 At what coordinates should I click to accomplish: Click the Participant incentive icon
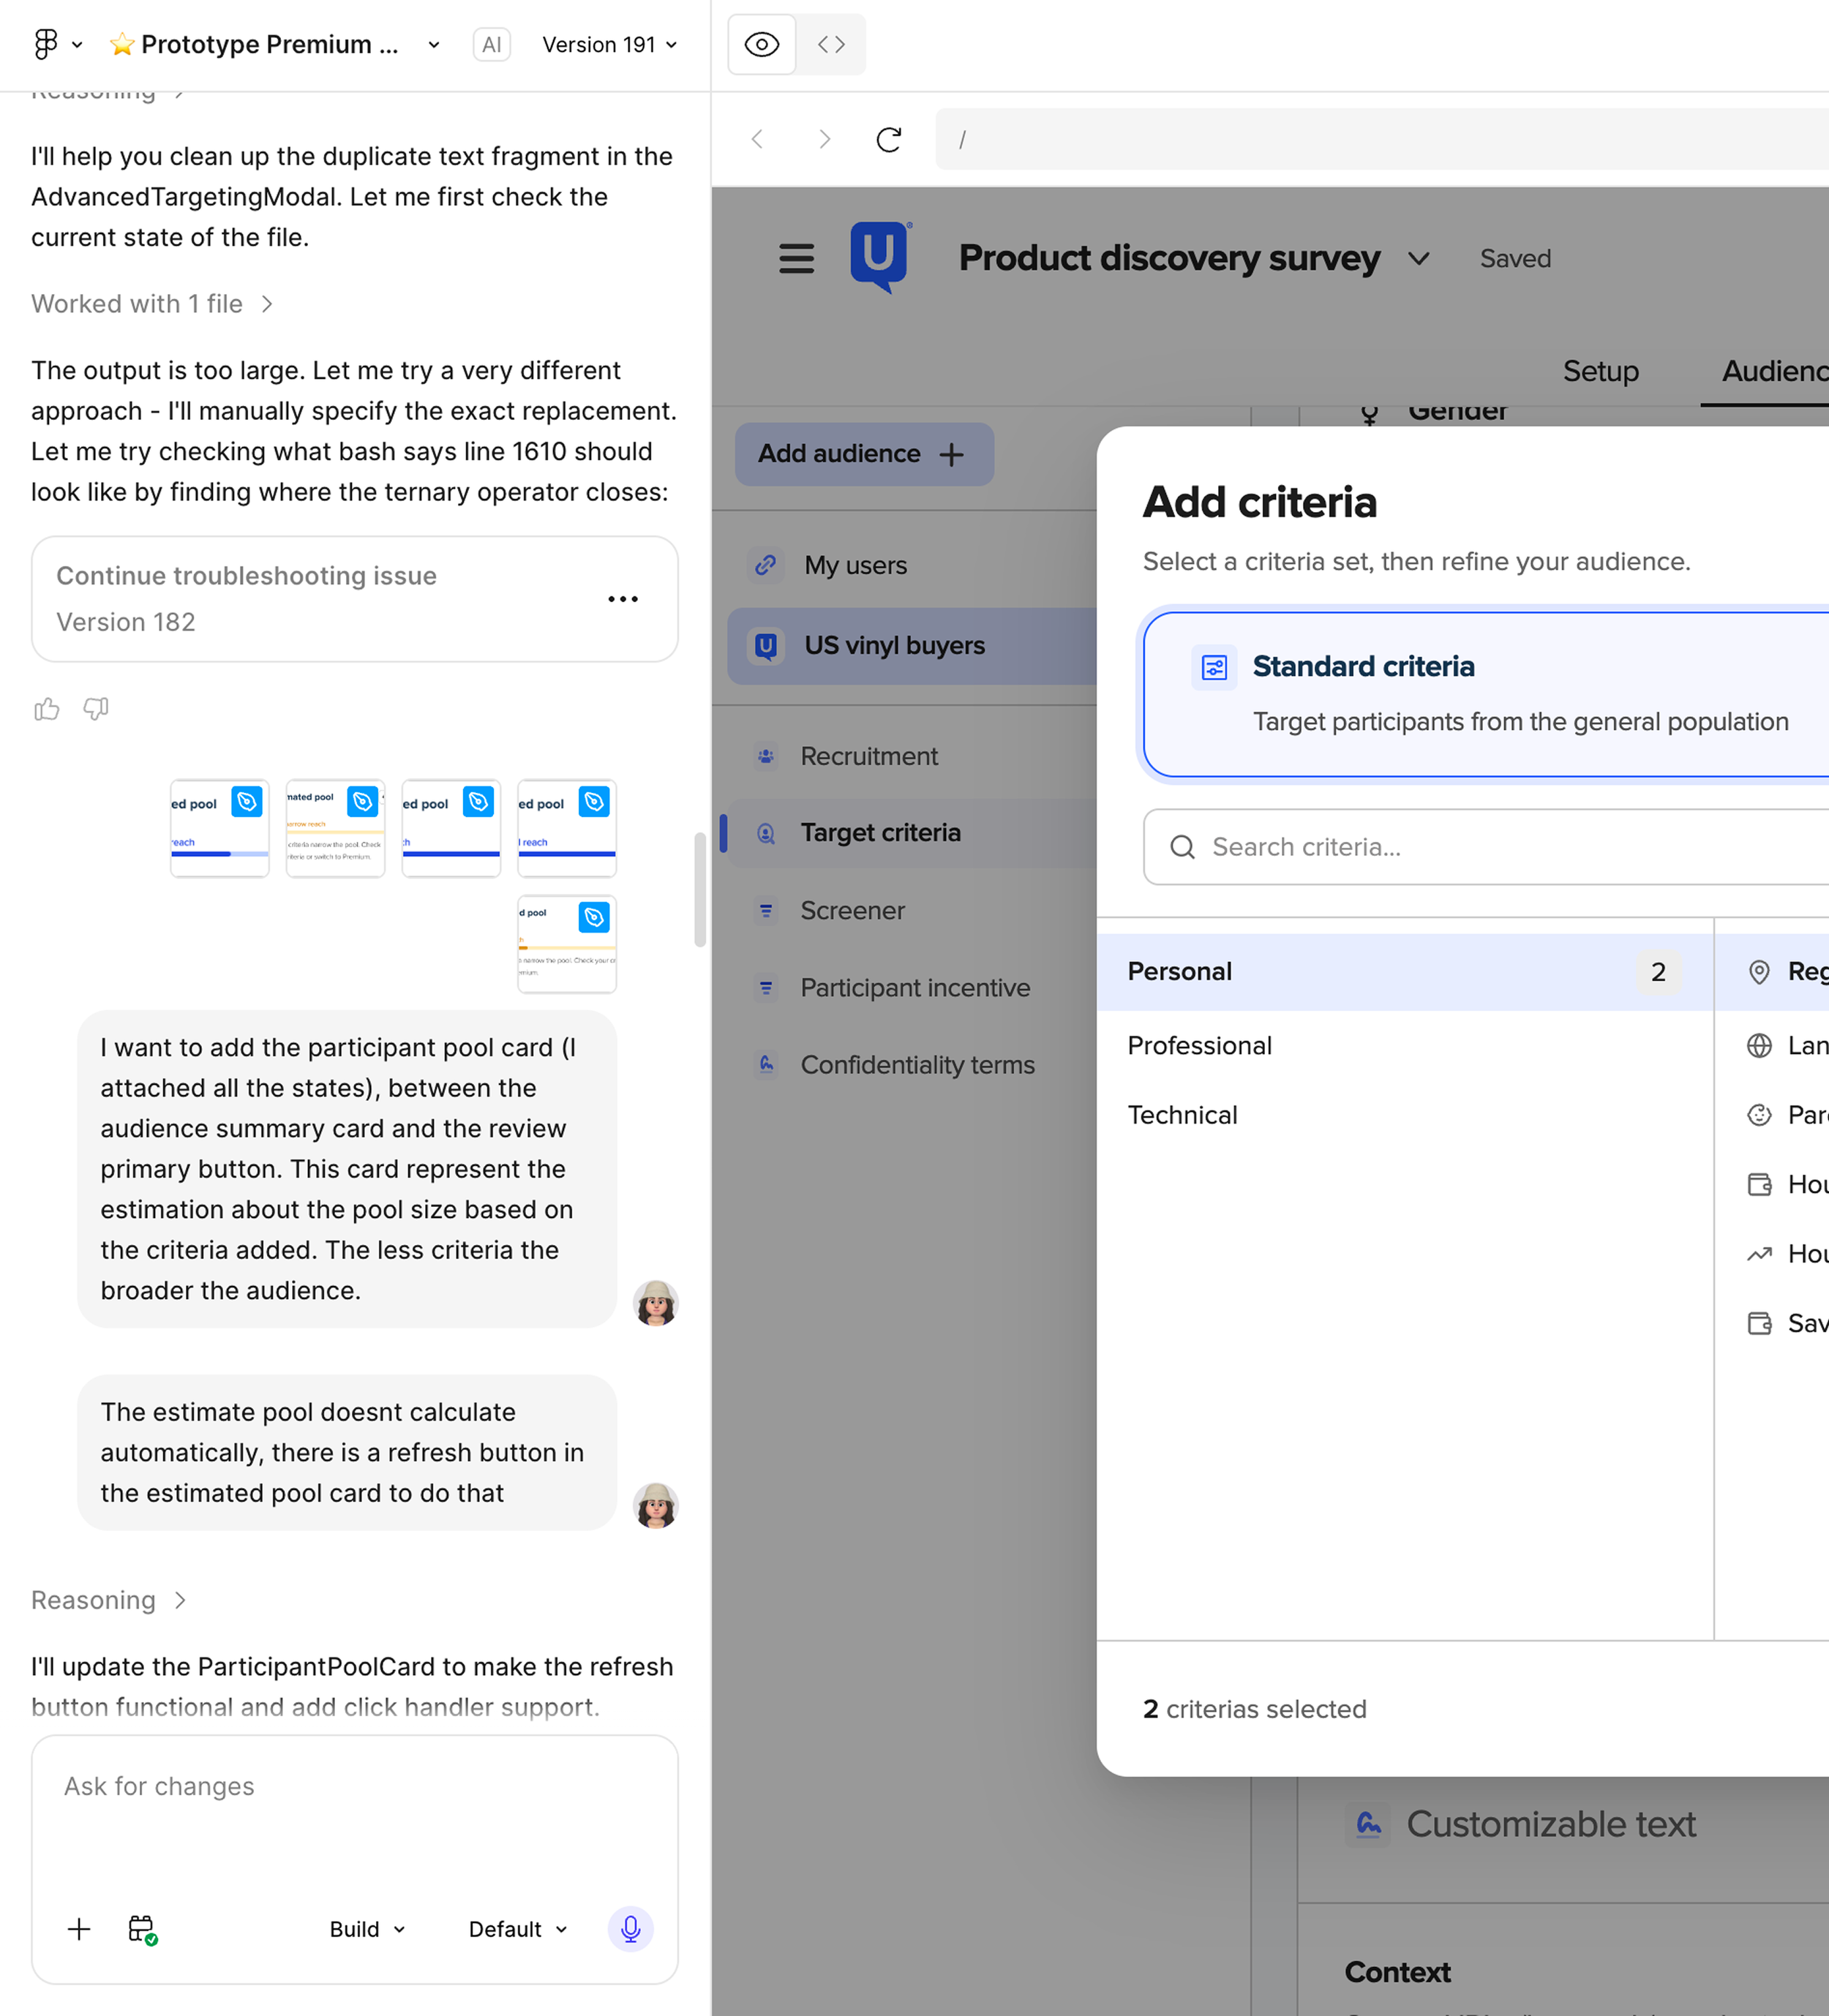765,988
